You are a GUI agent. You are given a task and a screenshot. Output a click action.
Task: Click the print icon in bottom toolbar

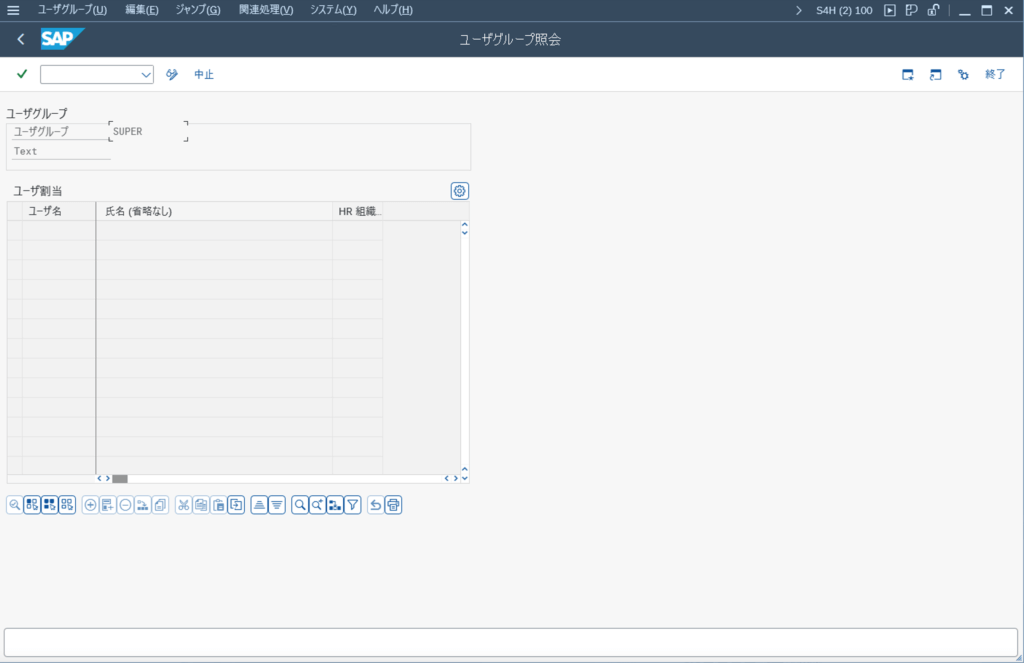click(393, 505)
